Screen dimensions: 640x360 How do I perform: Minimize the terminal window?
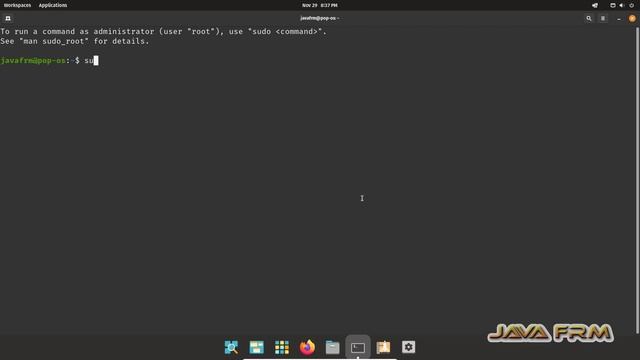pos(619,19)
